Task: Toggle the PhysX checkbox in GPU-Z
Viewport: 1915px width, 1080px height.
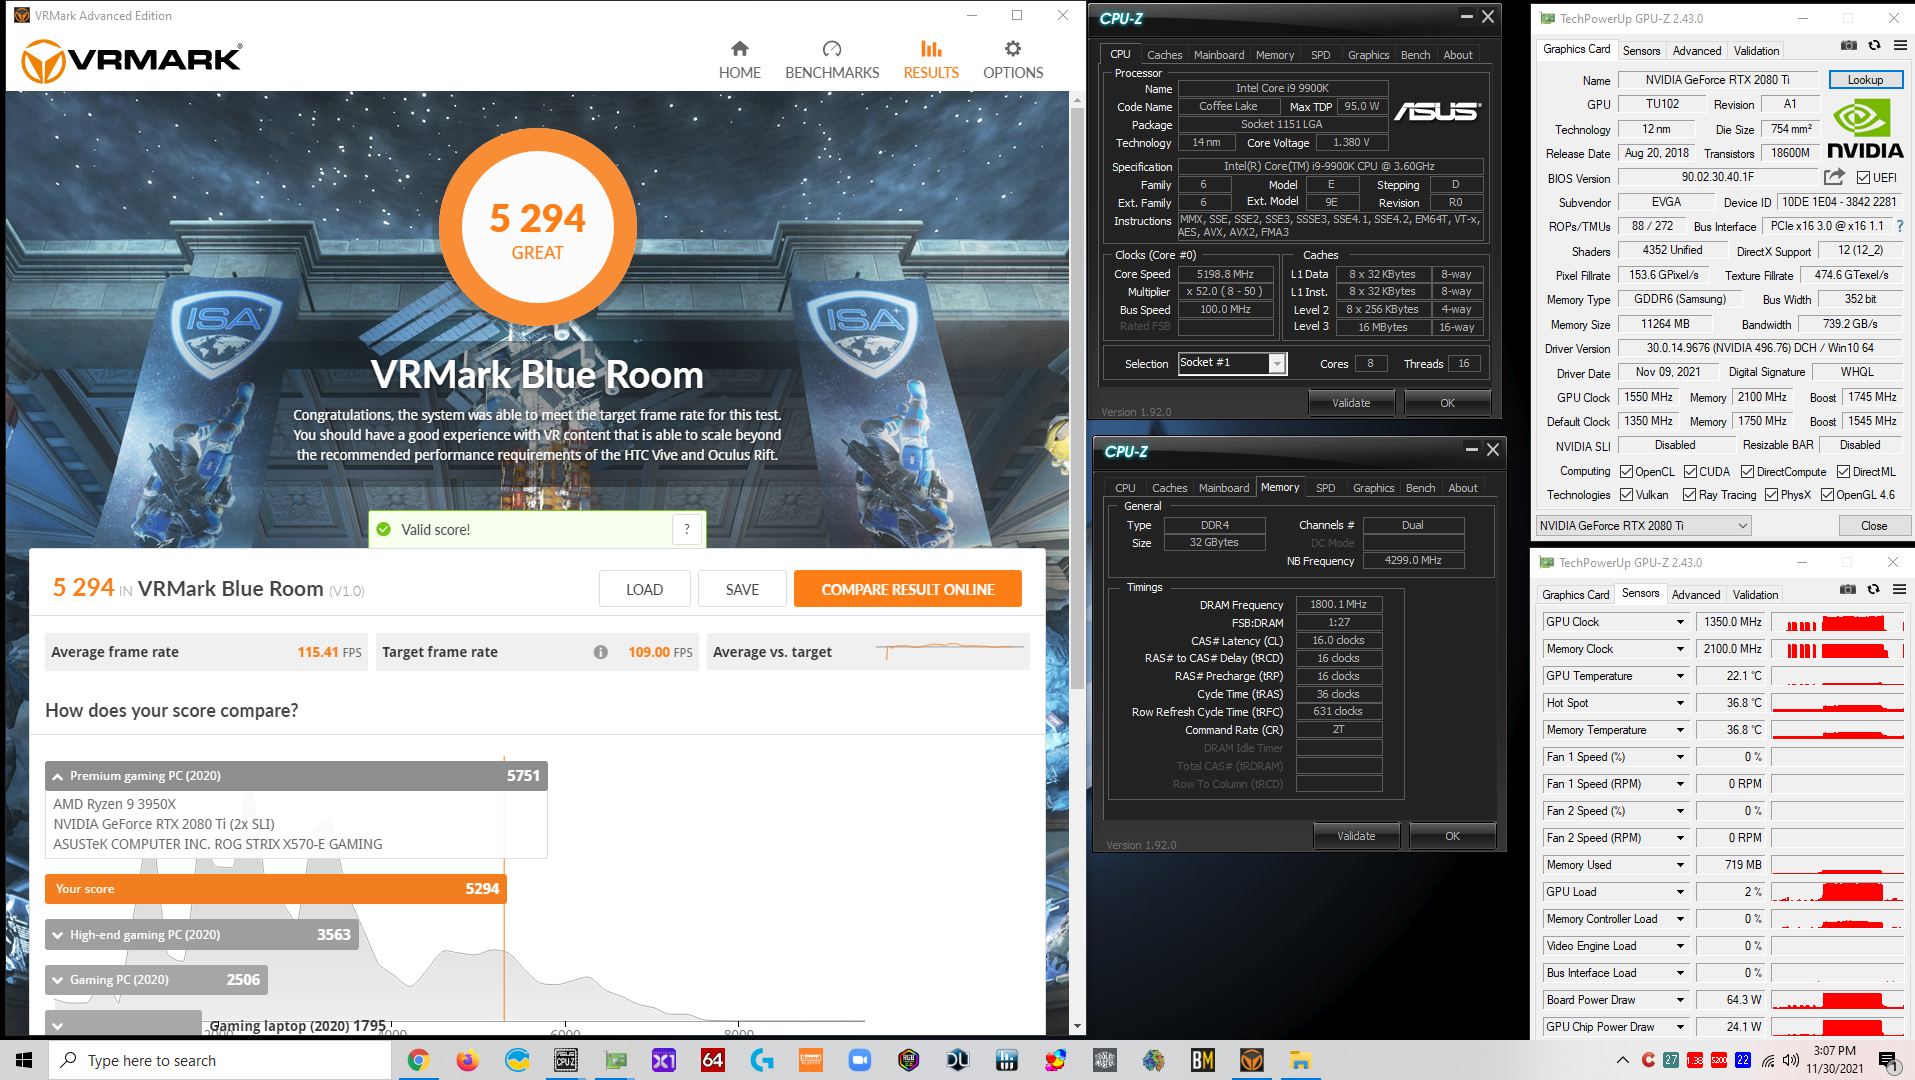Action: coord(1772,495)
